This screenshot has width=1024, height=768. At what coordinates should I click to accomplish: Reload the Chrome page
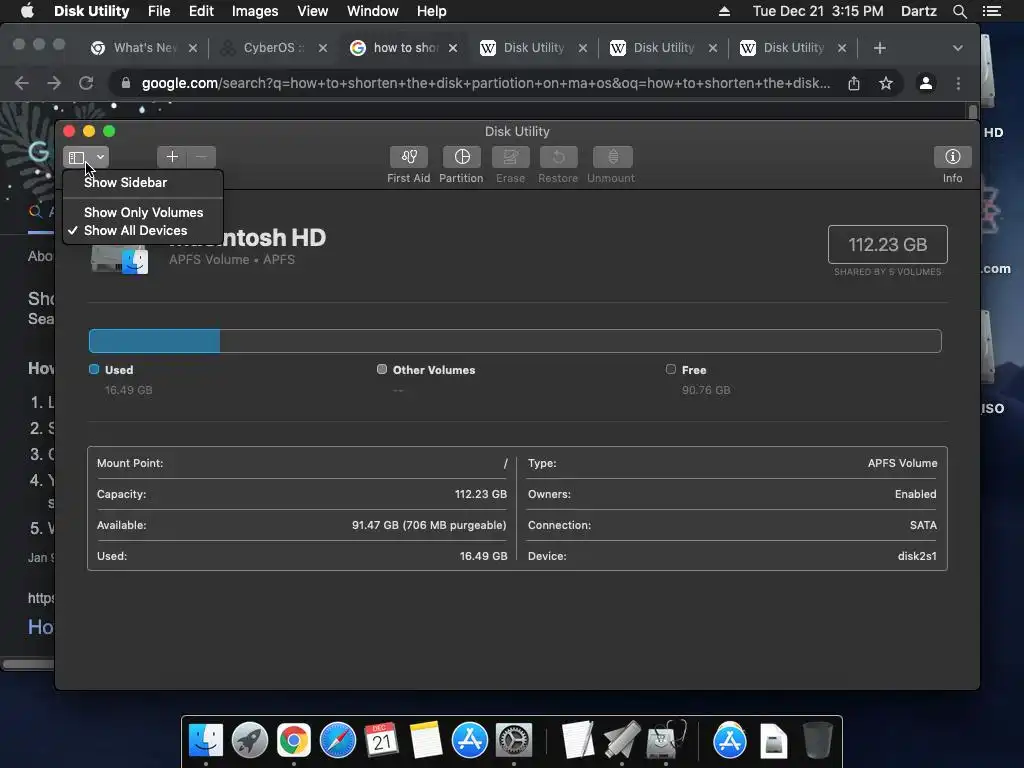click(x=86, y=83)
